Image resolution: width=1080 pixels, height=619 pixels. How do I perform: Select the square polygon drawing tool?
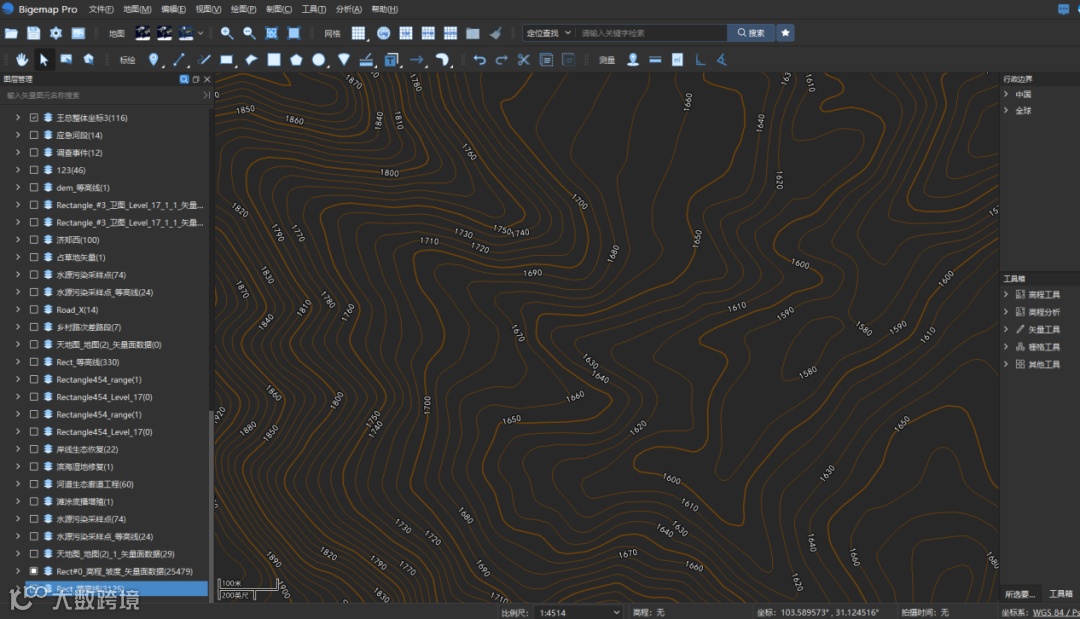click(x=274, y=60)
